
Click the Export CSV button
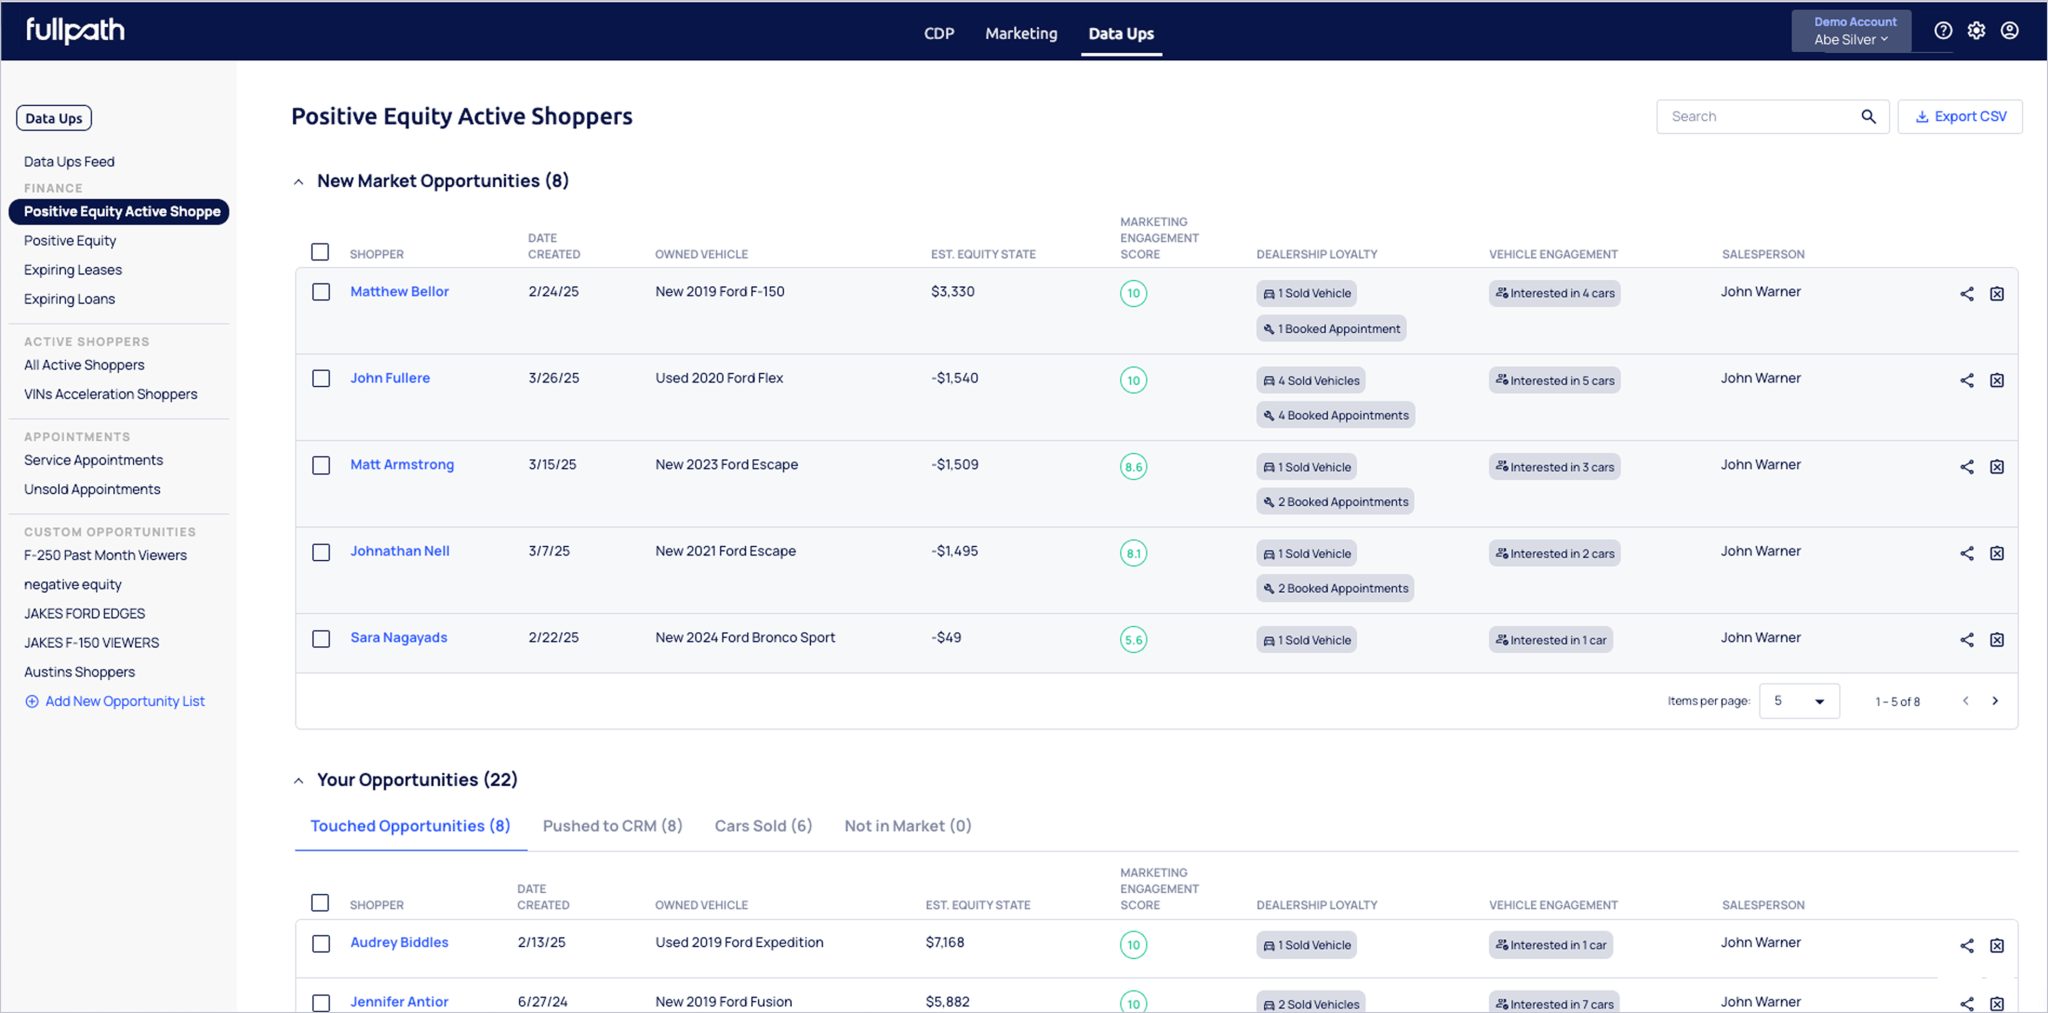pyautogui.click(x=1960, y=116)
